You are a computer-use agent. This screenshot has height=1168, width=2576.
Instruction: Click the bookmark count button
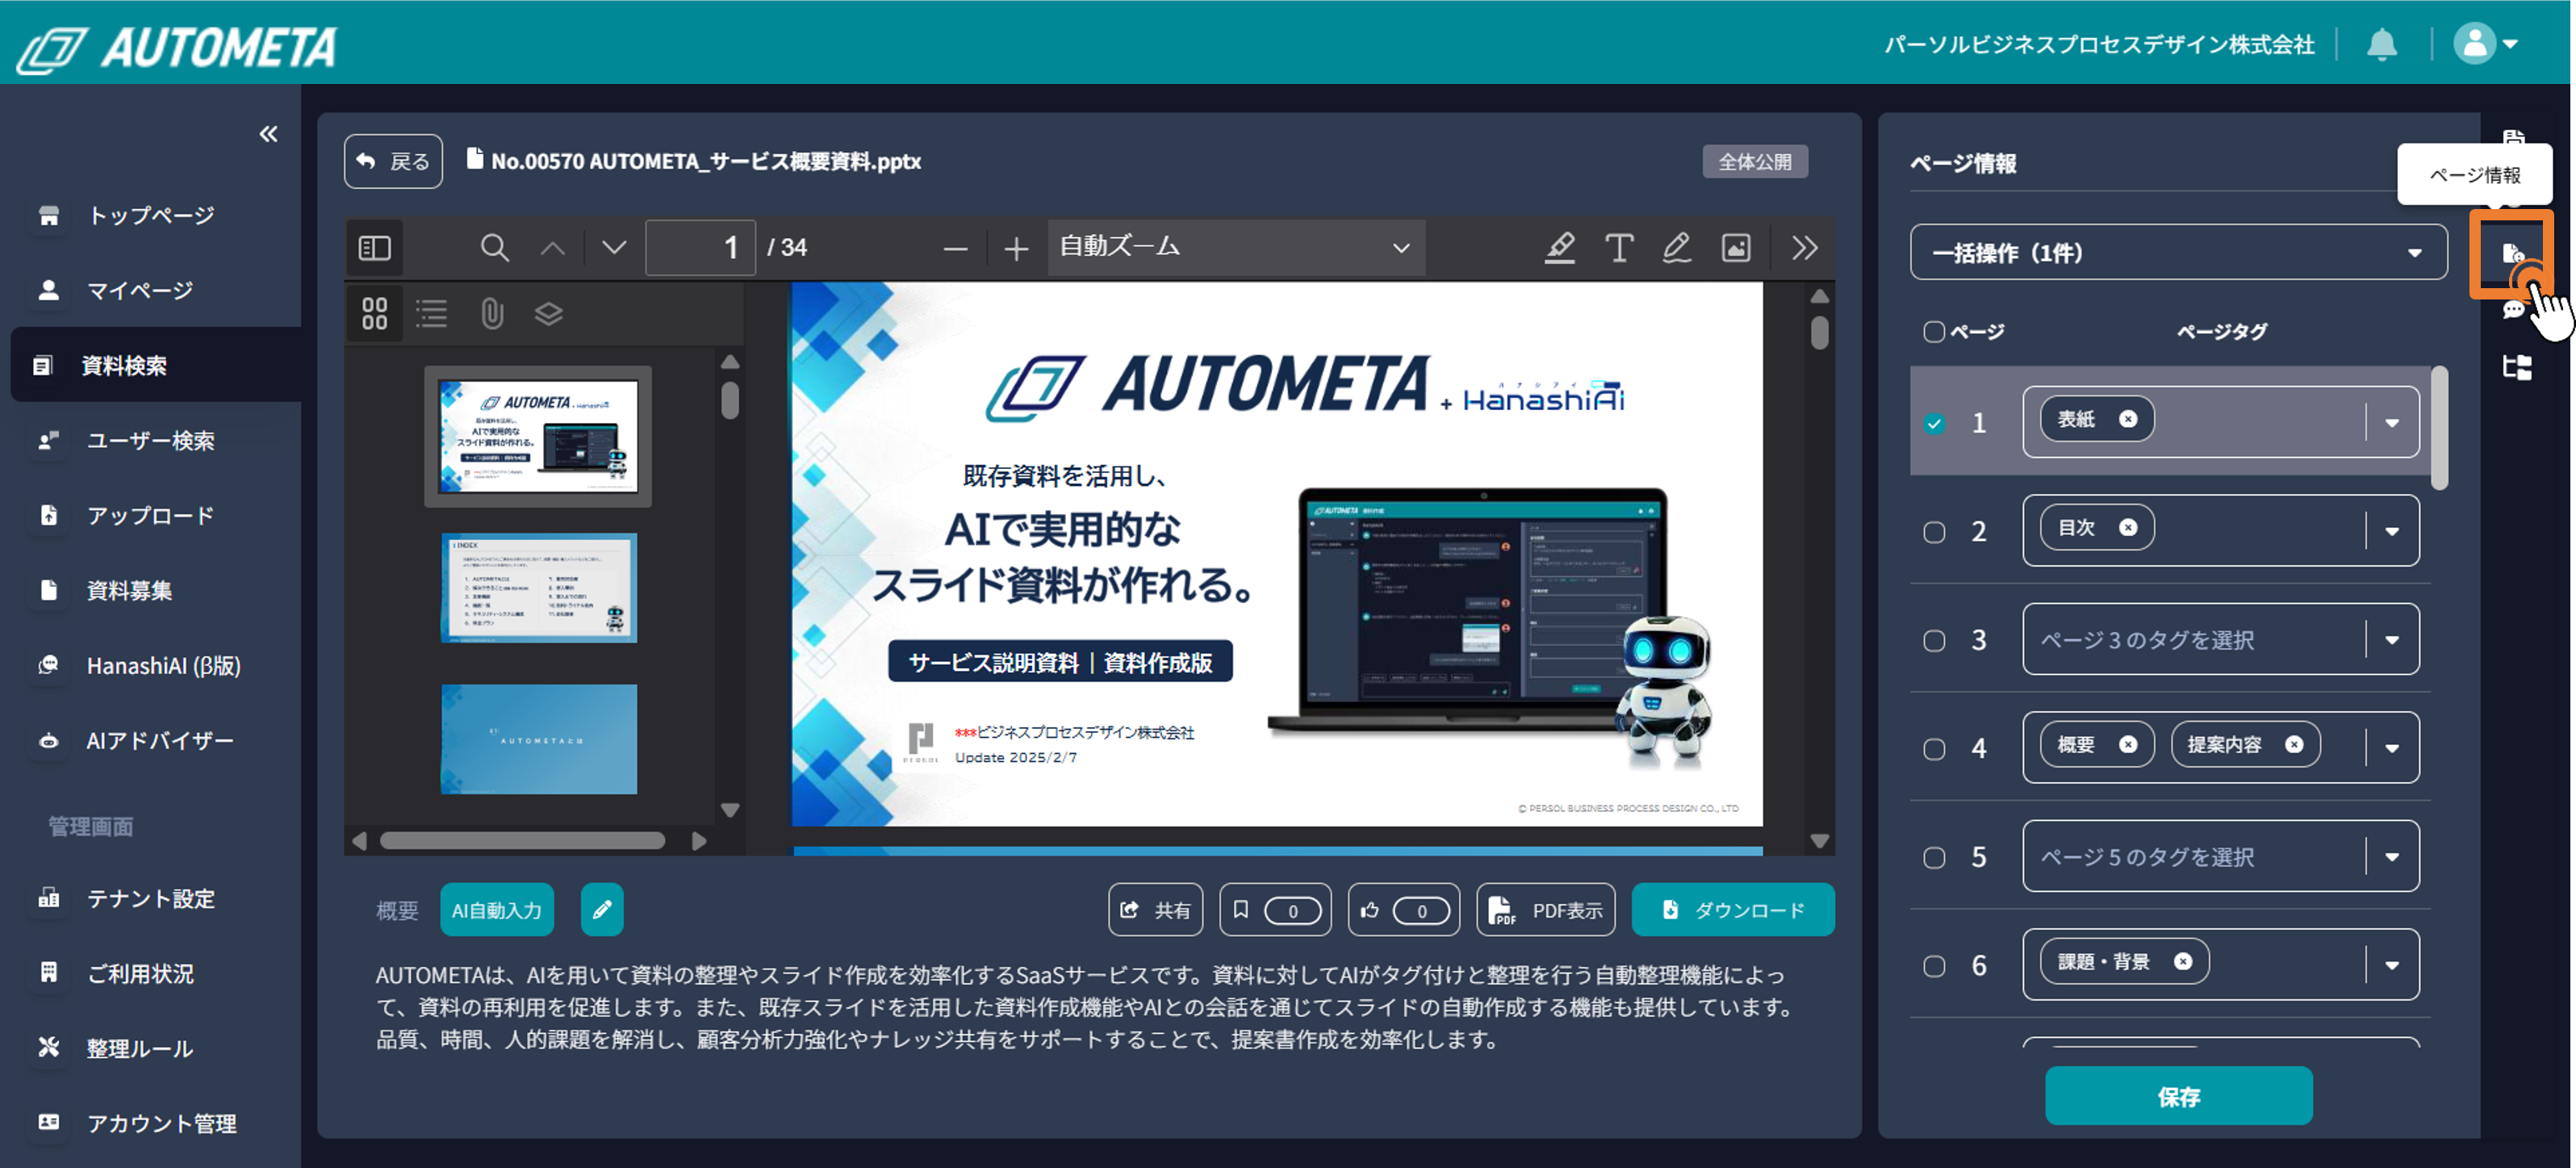coord(1274,909)
